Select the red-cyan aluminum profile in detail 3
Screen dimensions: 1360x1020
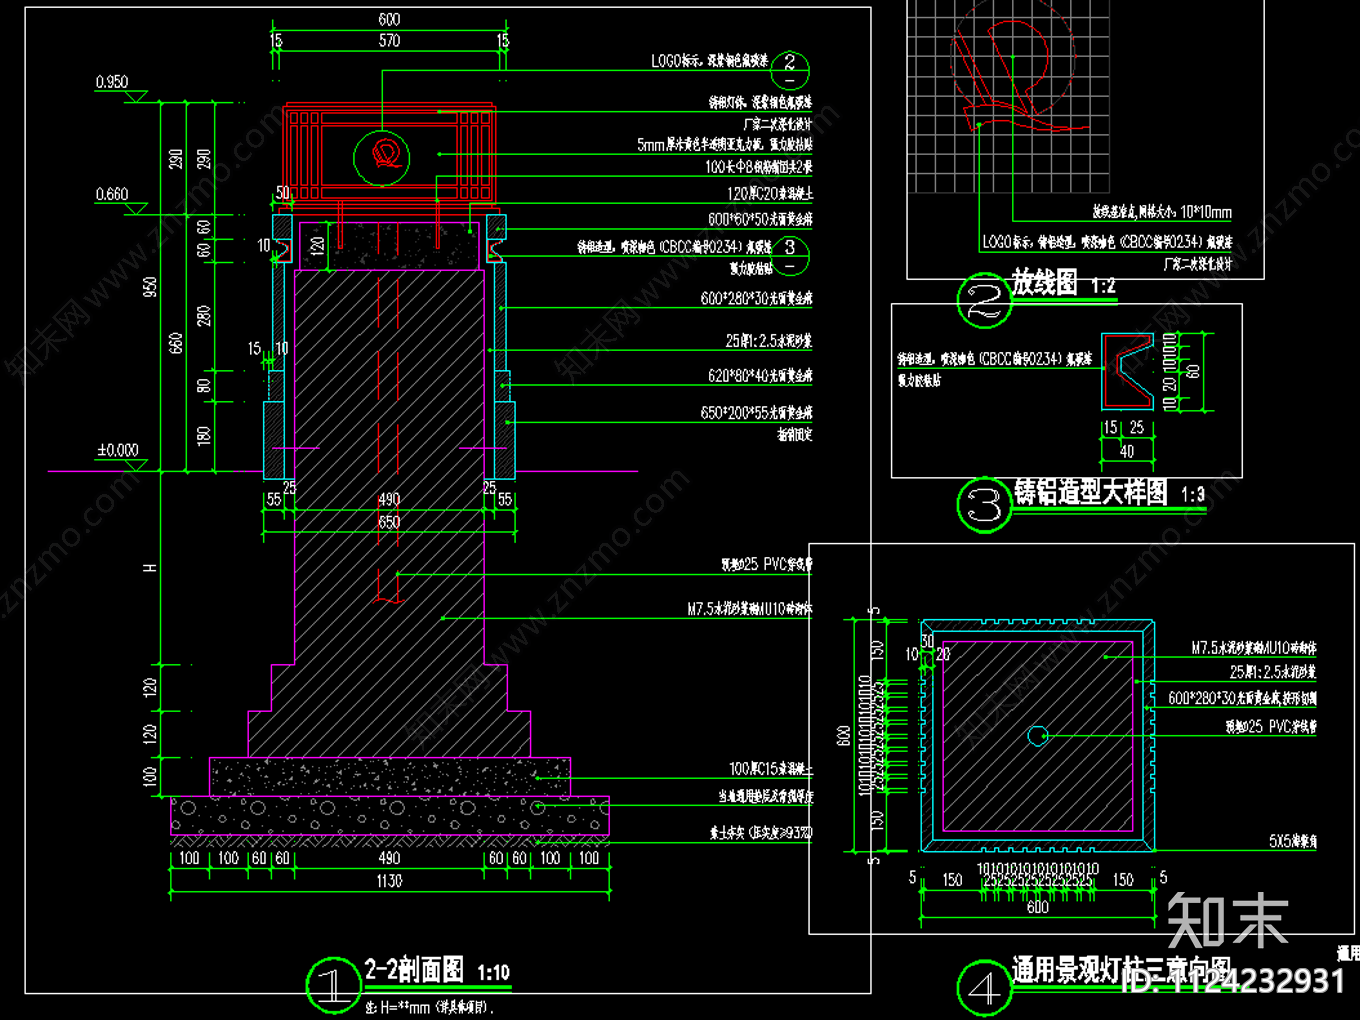click(x=1127, y=371)
